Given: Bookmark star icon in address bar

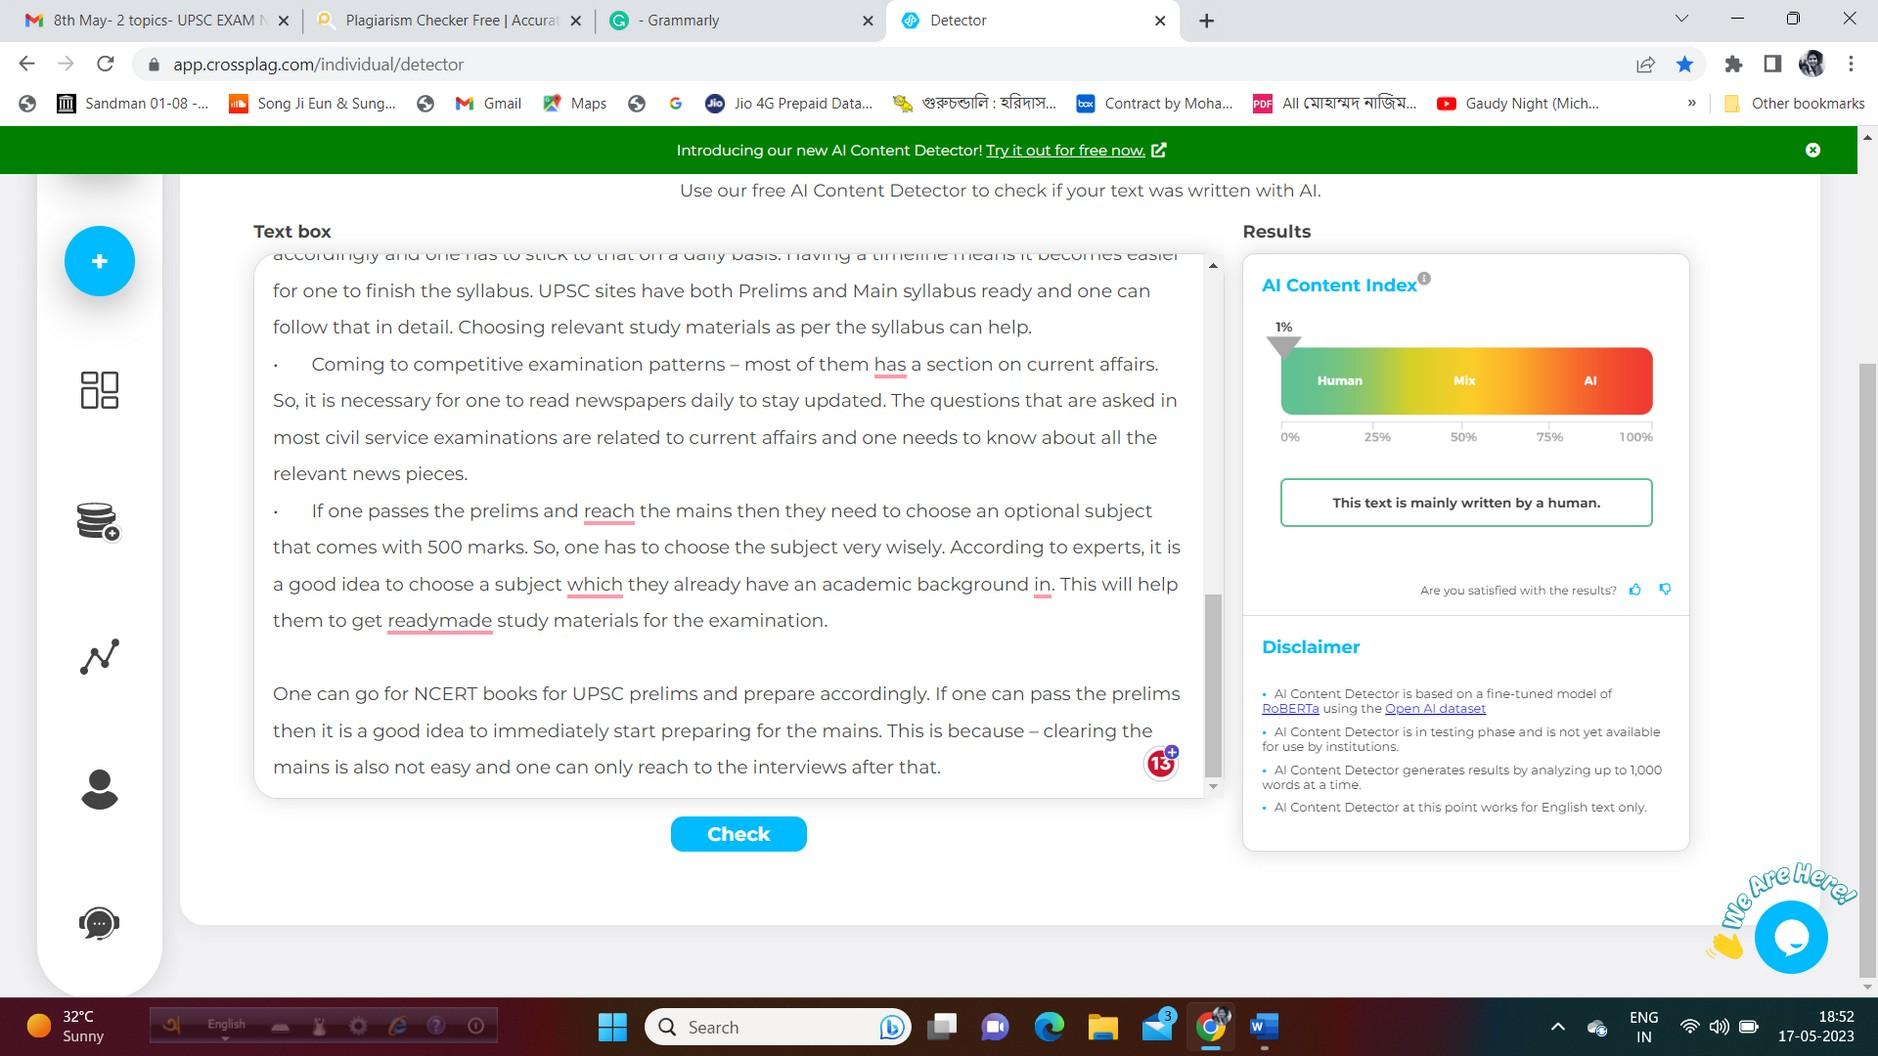Looking at the screenshot, I should click(x=1685, y=64).
